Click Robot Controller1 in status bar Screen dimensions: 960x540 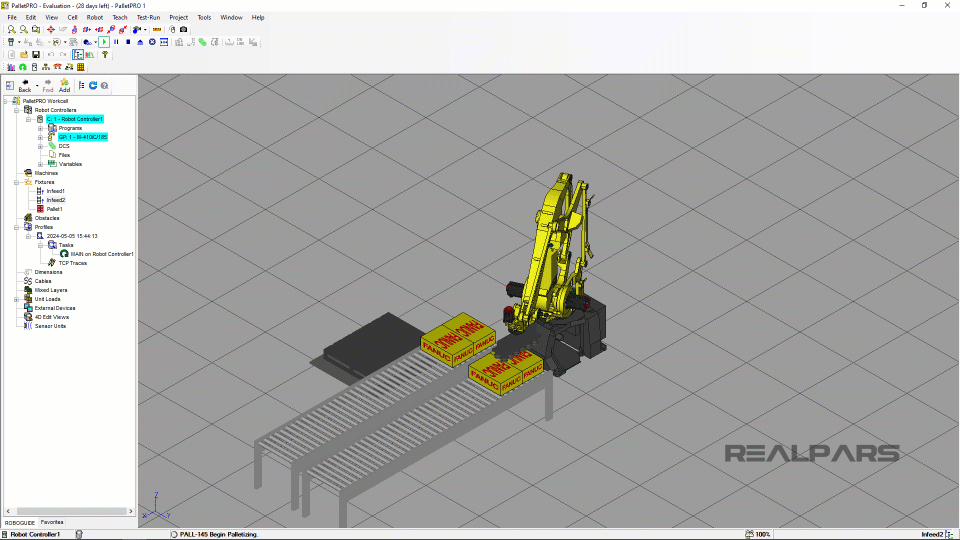35,534
